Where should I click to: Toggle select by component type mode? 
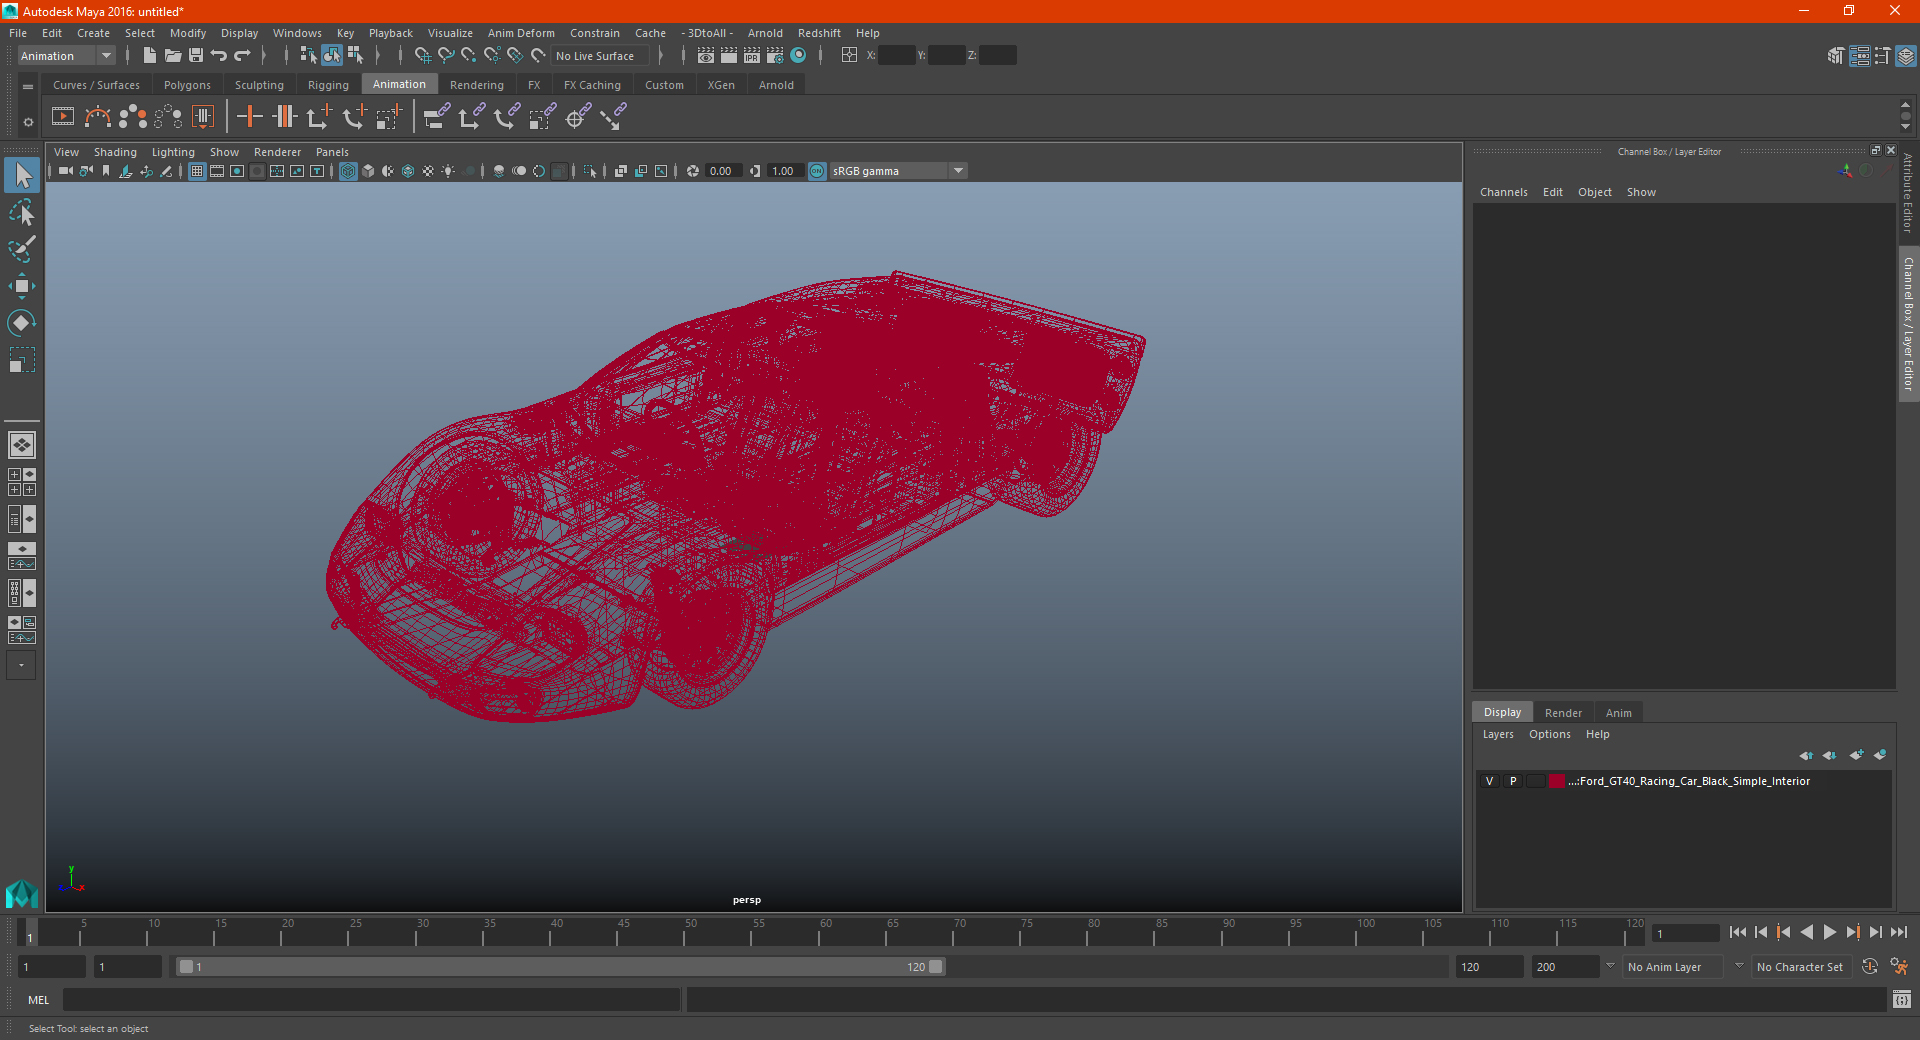pos(355,56)
